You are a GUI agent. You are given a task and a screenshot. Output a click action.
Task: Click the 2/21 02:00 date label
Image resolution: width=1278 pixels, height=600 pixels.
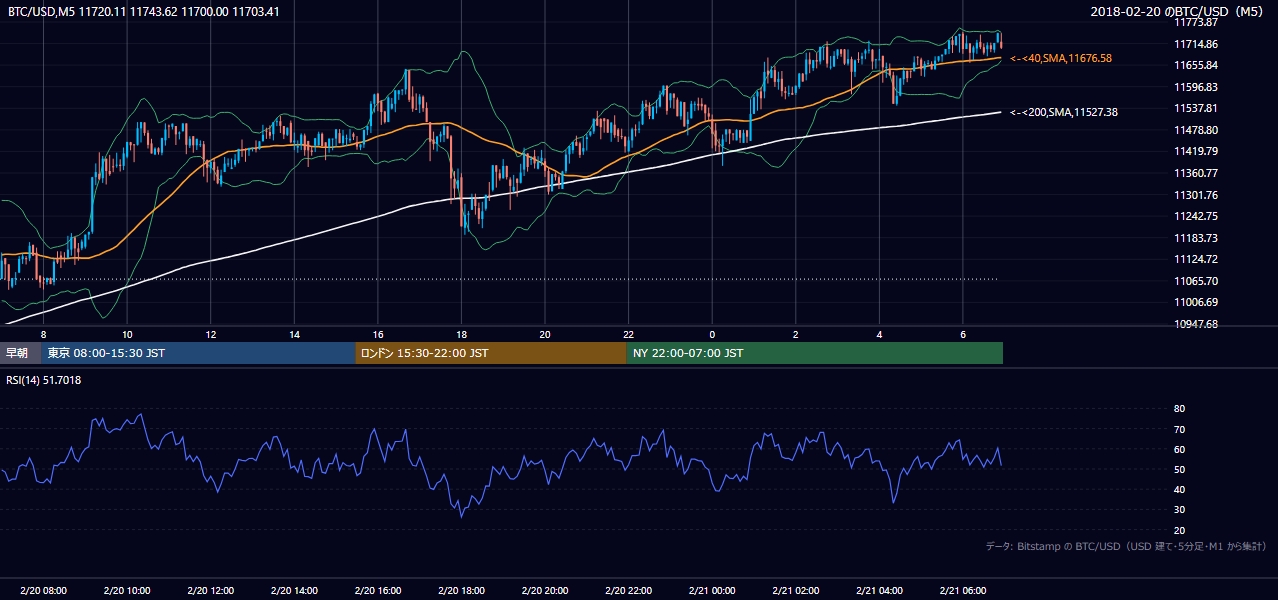click(795, 590)
